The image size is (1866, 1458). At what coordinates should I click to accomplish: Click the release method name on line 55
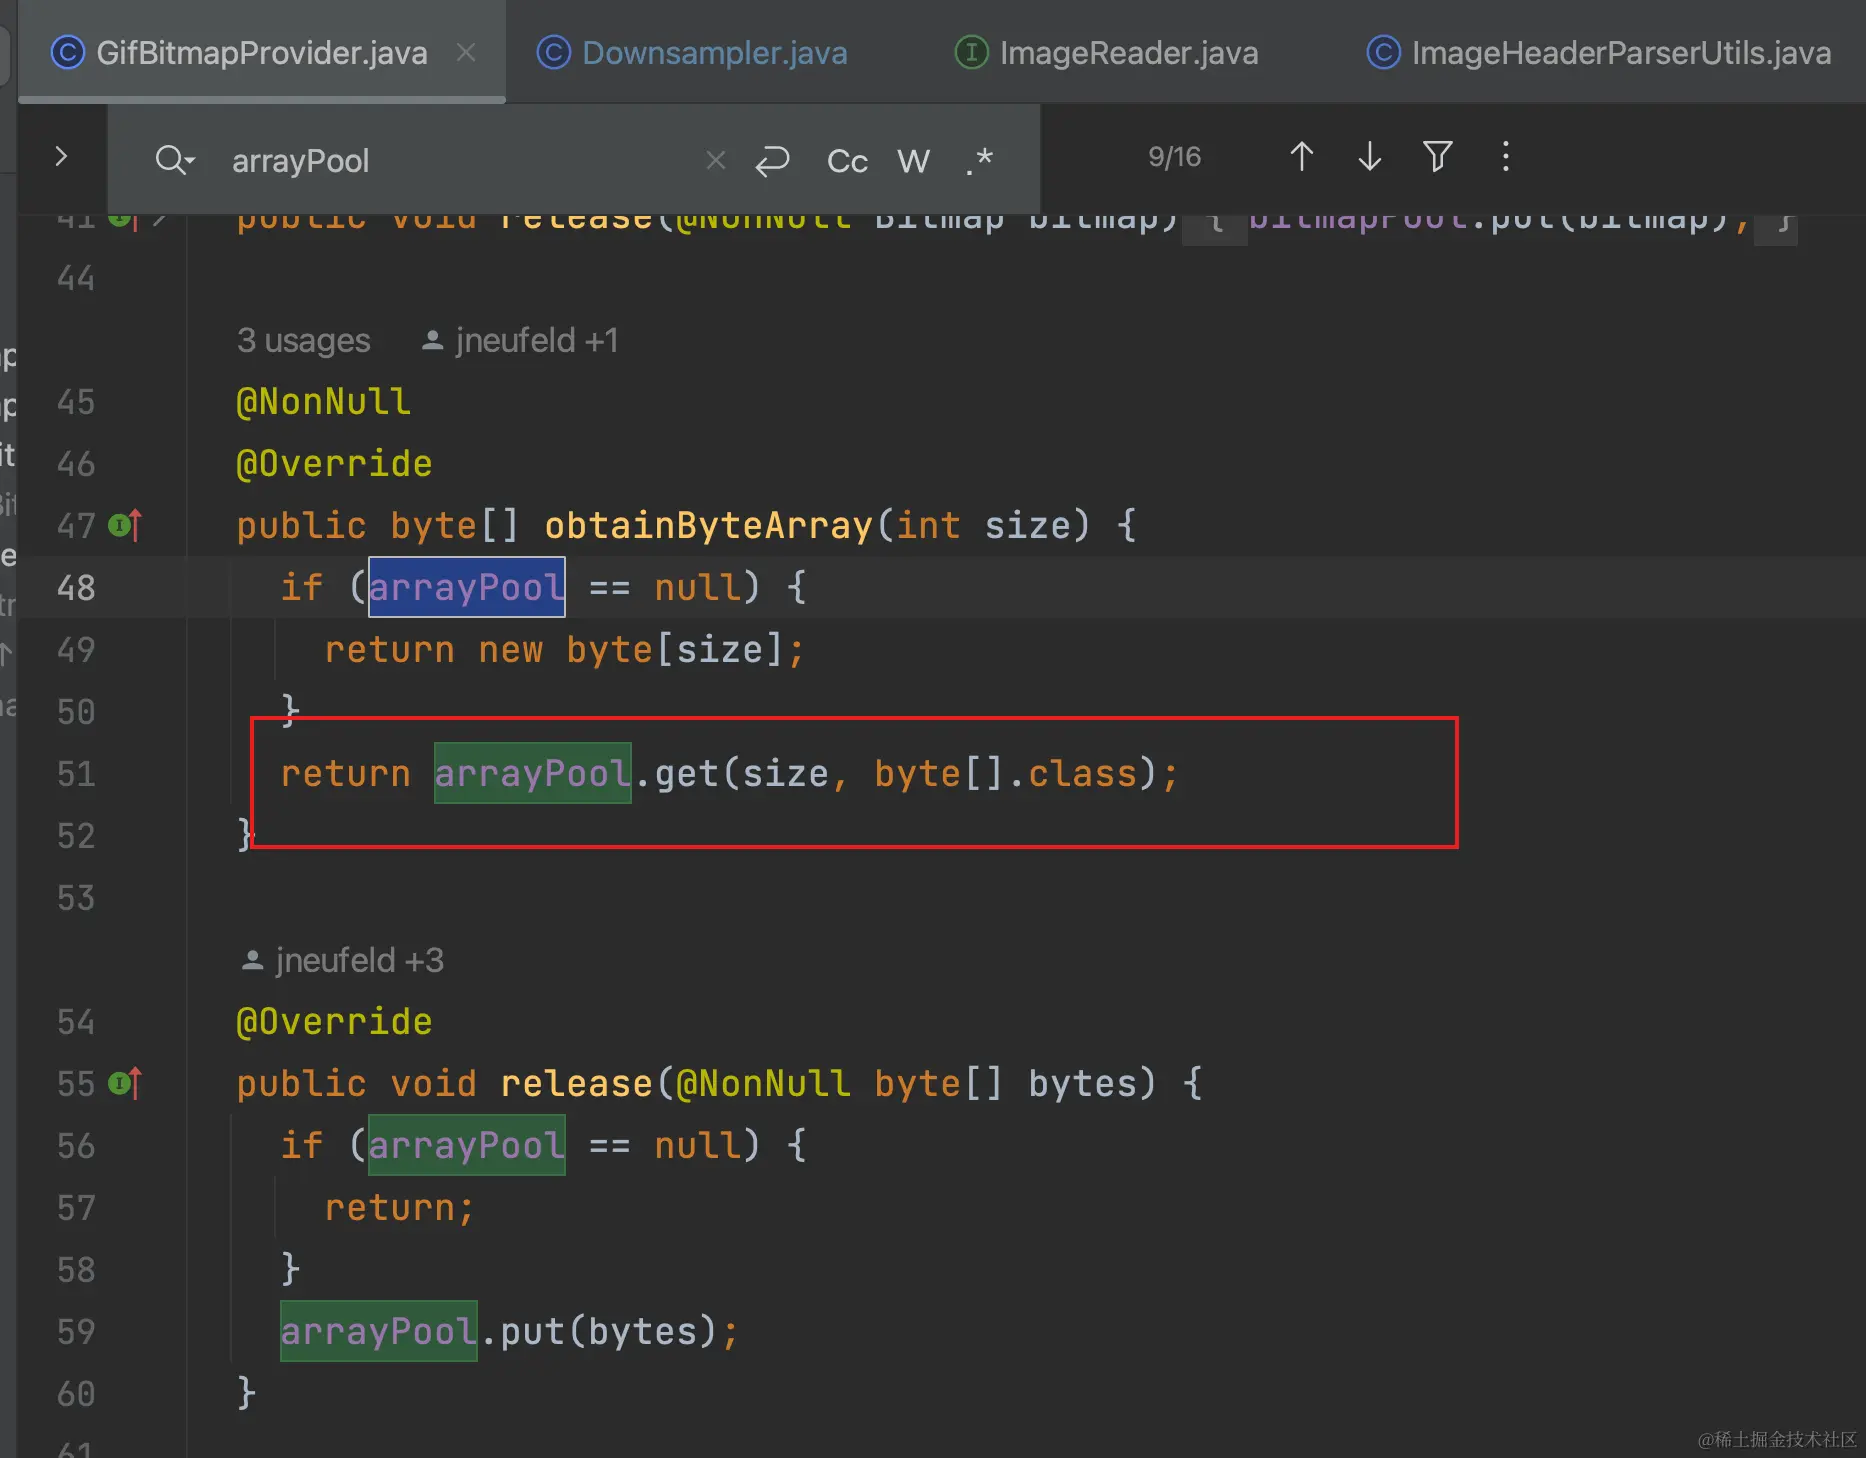tap(577, 1083)
